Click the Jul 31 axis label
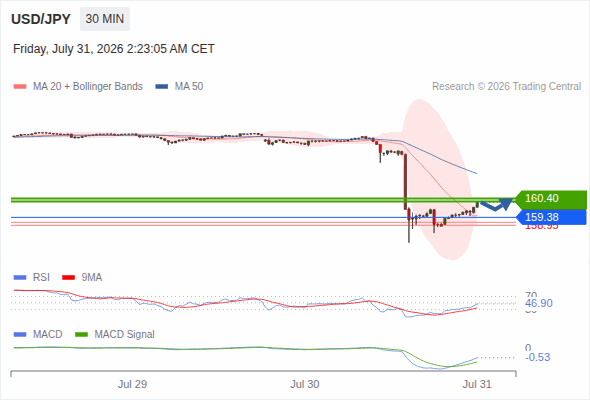590x400 pixels. coord(477,384)
